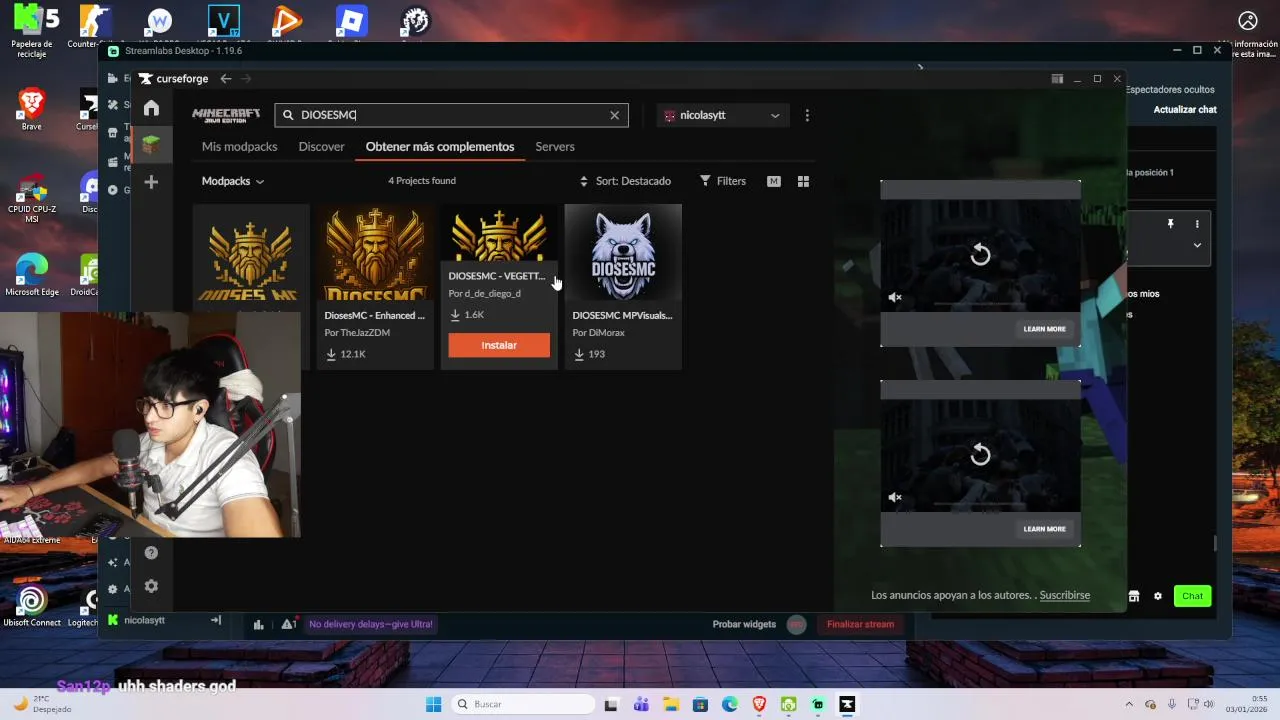The height and width of the screenshot is (720, 1280).
Task: Go back with the CurseForge back arrow
Action: pos(226,79)
